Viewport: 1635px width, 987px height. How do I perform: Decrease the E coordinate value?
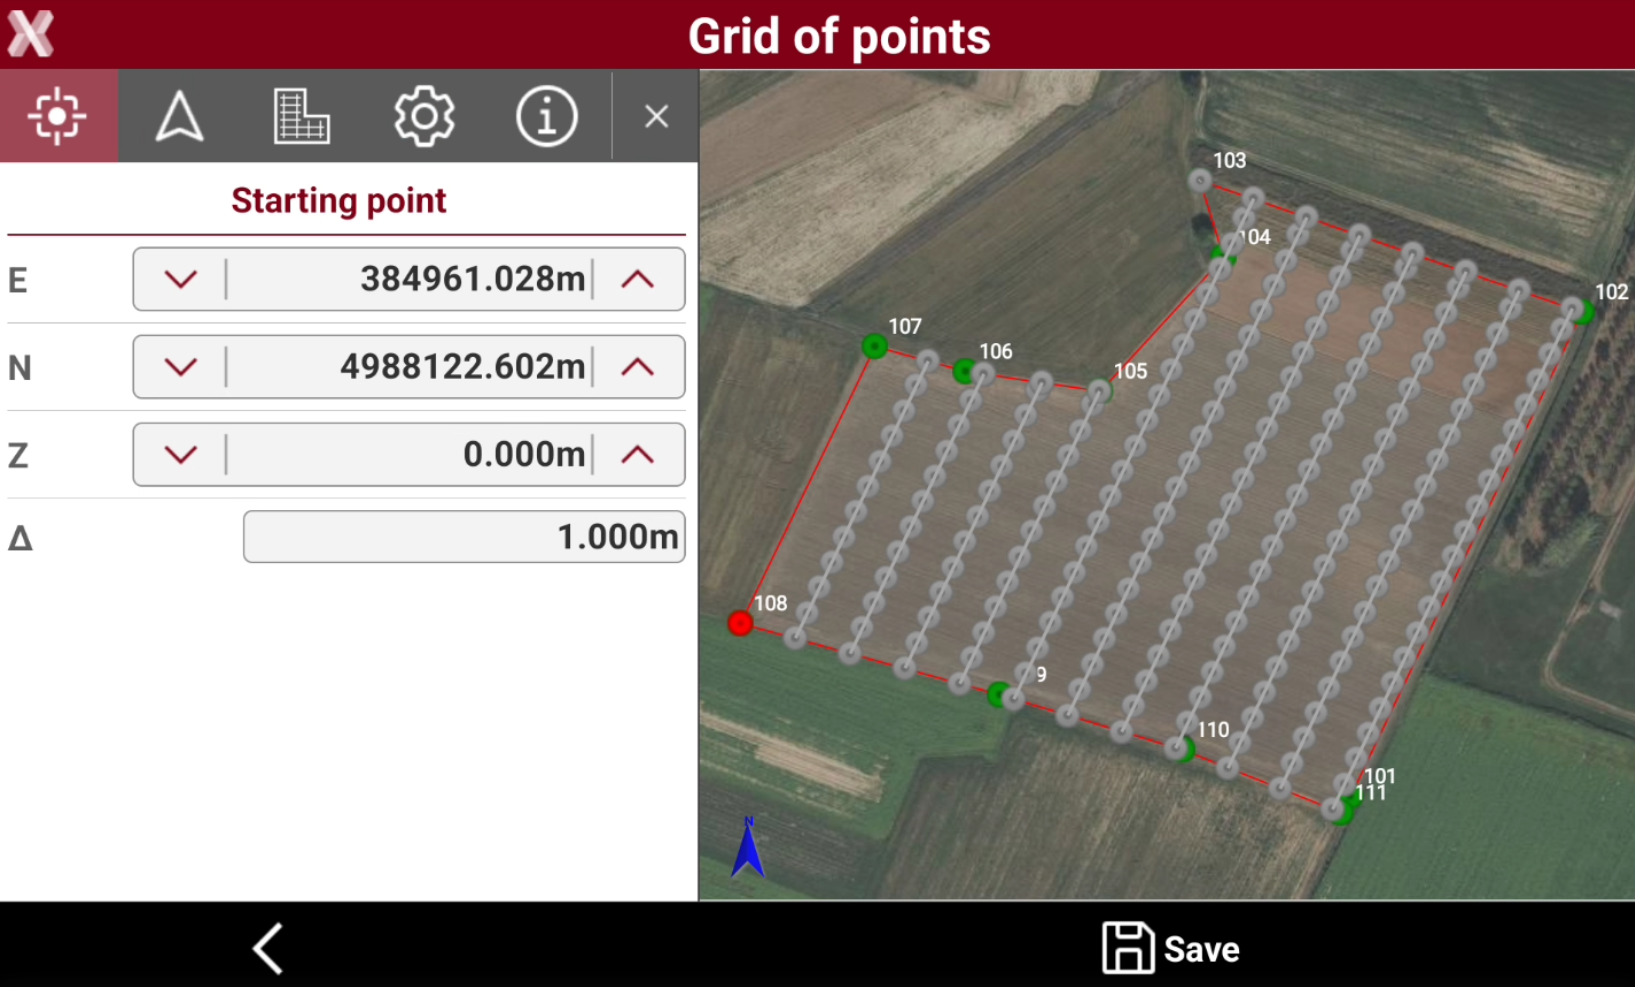point(181,279)
